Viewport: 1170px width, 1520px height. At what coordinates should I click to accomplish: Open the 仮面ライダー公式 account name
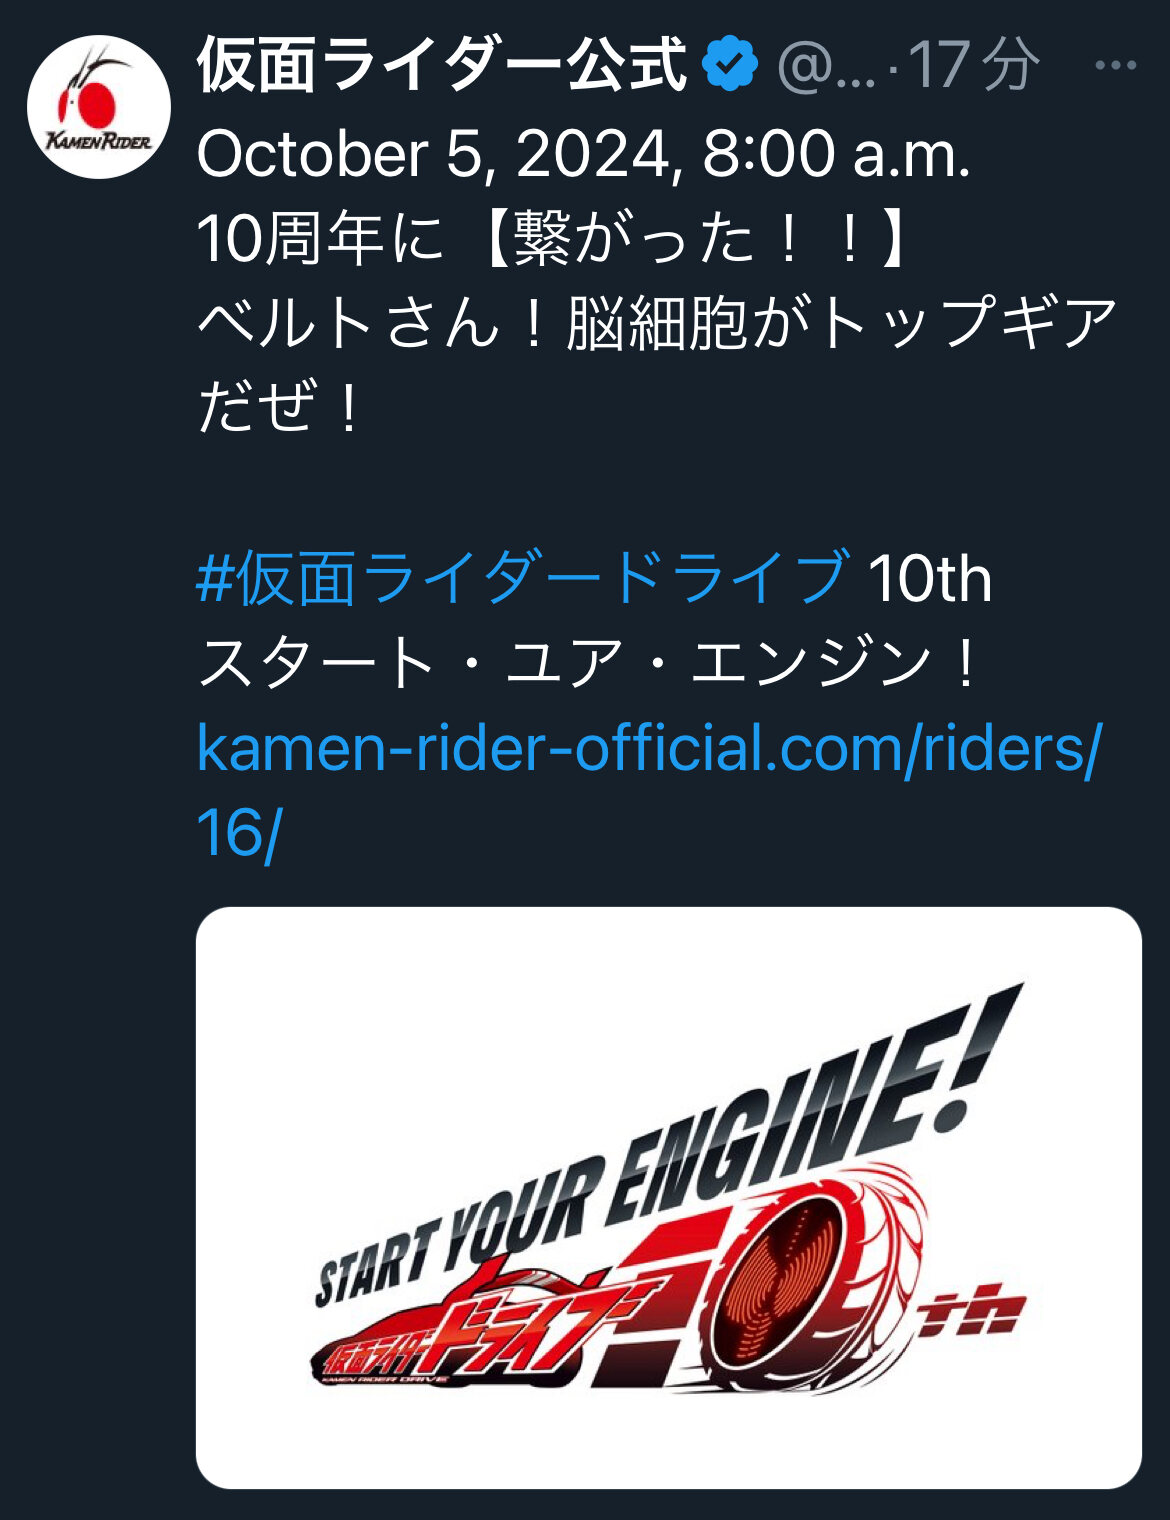tap(443, 65)
